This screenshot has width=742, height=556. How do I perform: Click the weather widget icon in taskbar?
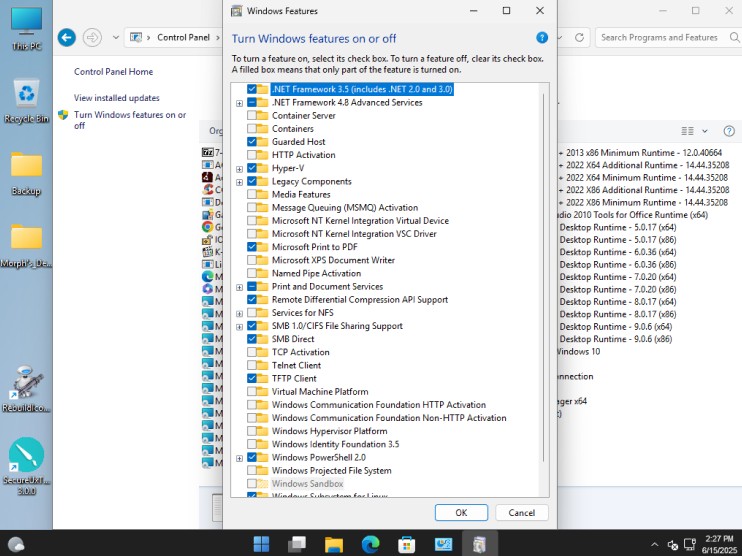click(x=16, y=545)
